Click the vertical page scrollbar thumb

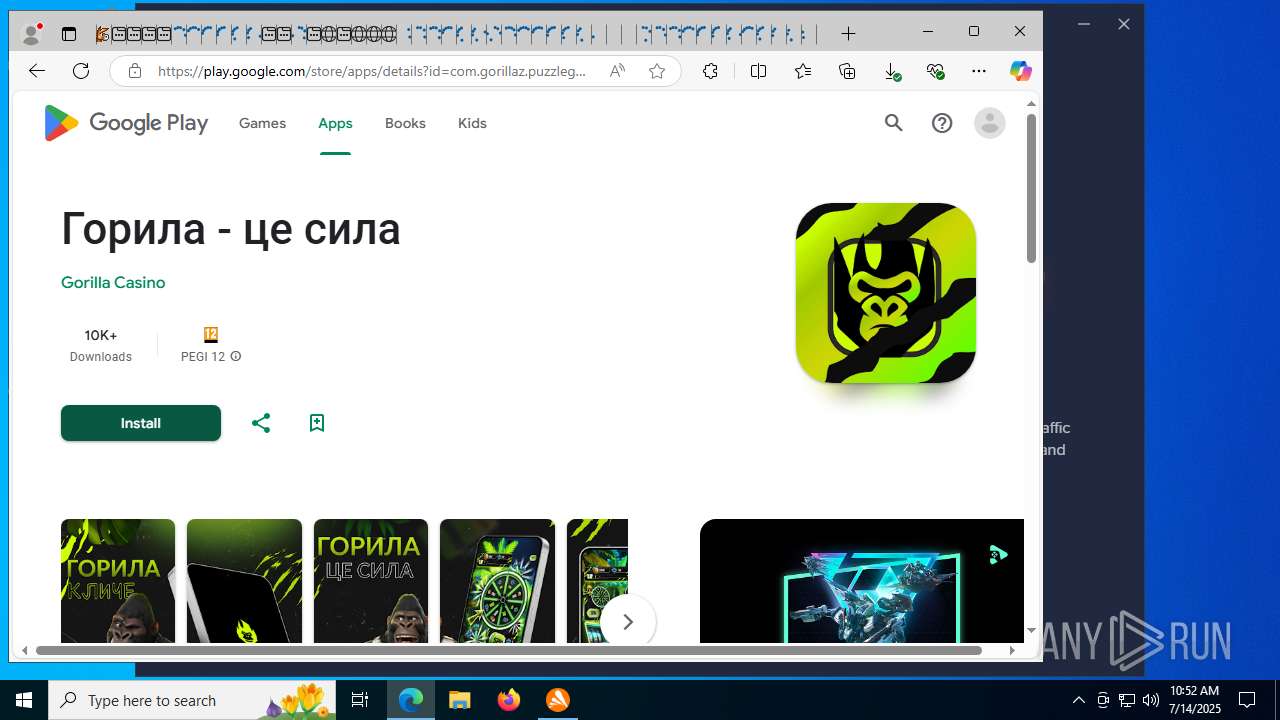pos(1031,188)
